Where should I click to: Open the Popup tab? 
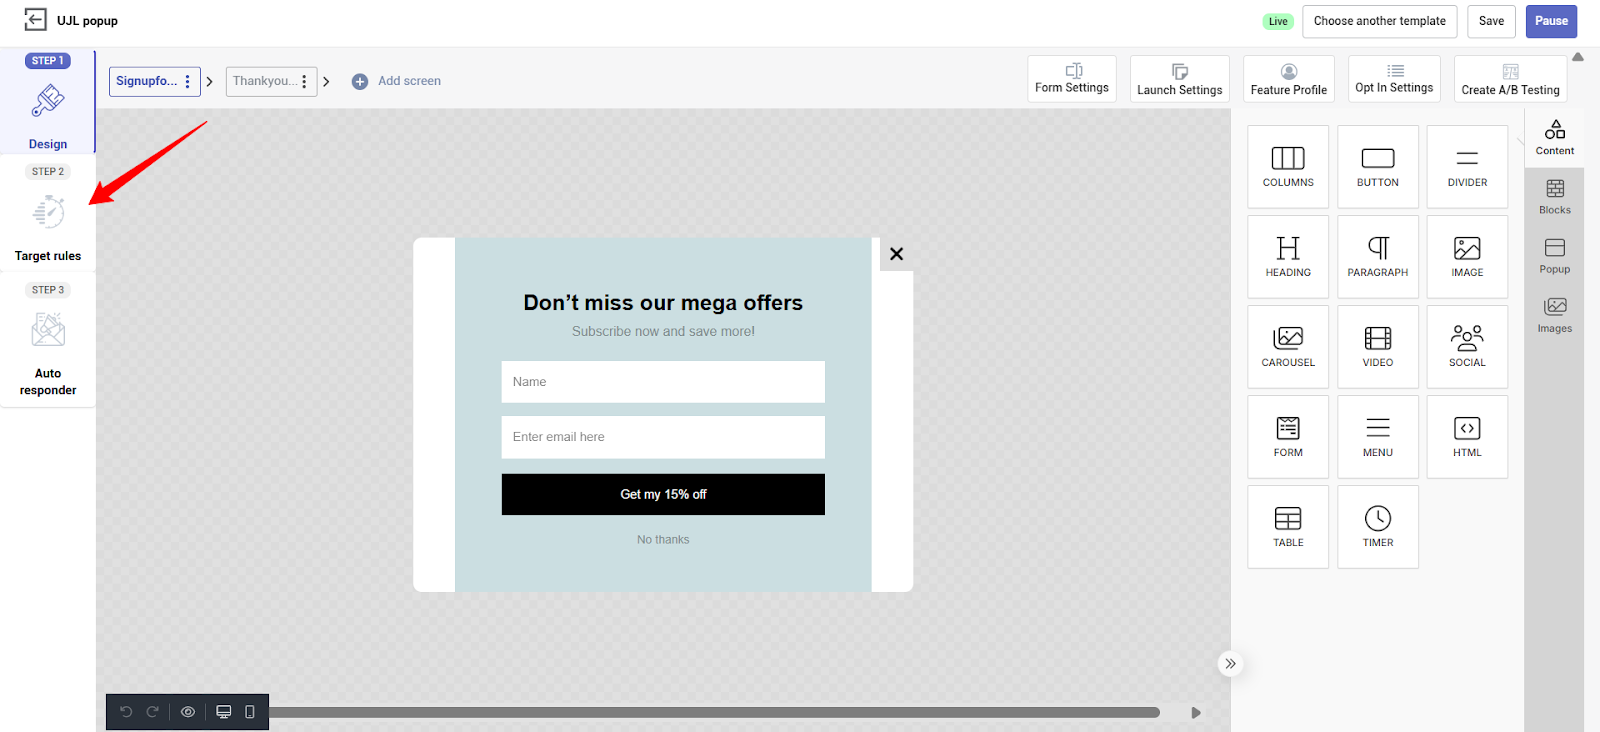click(x=1555, y=255)
